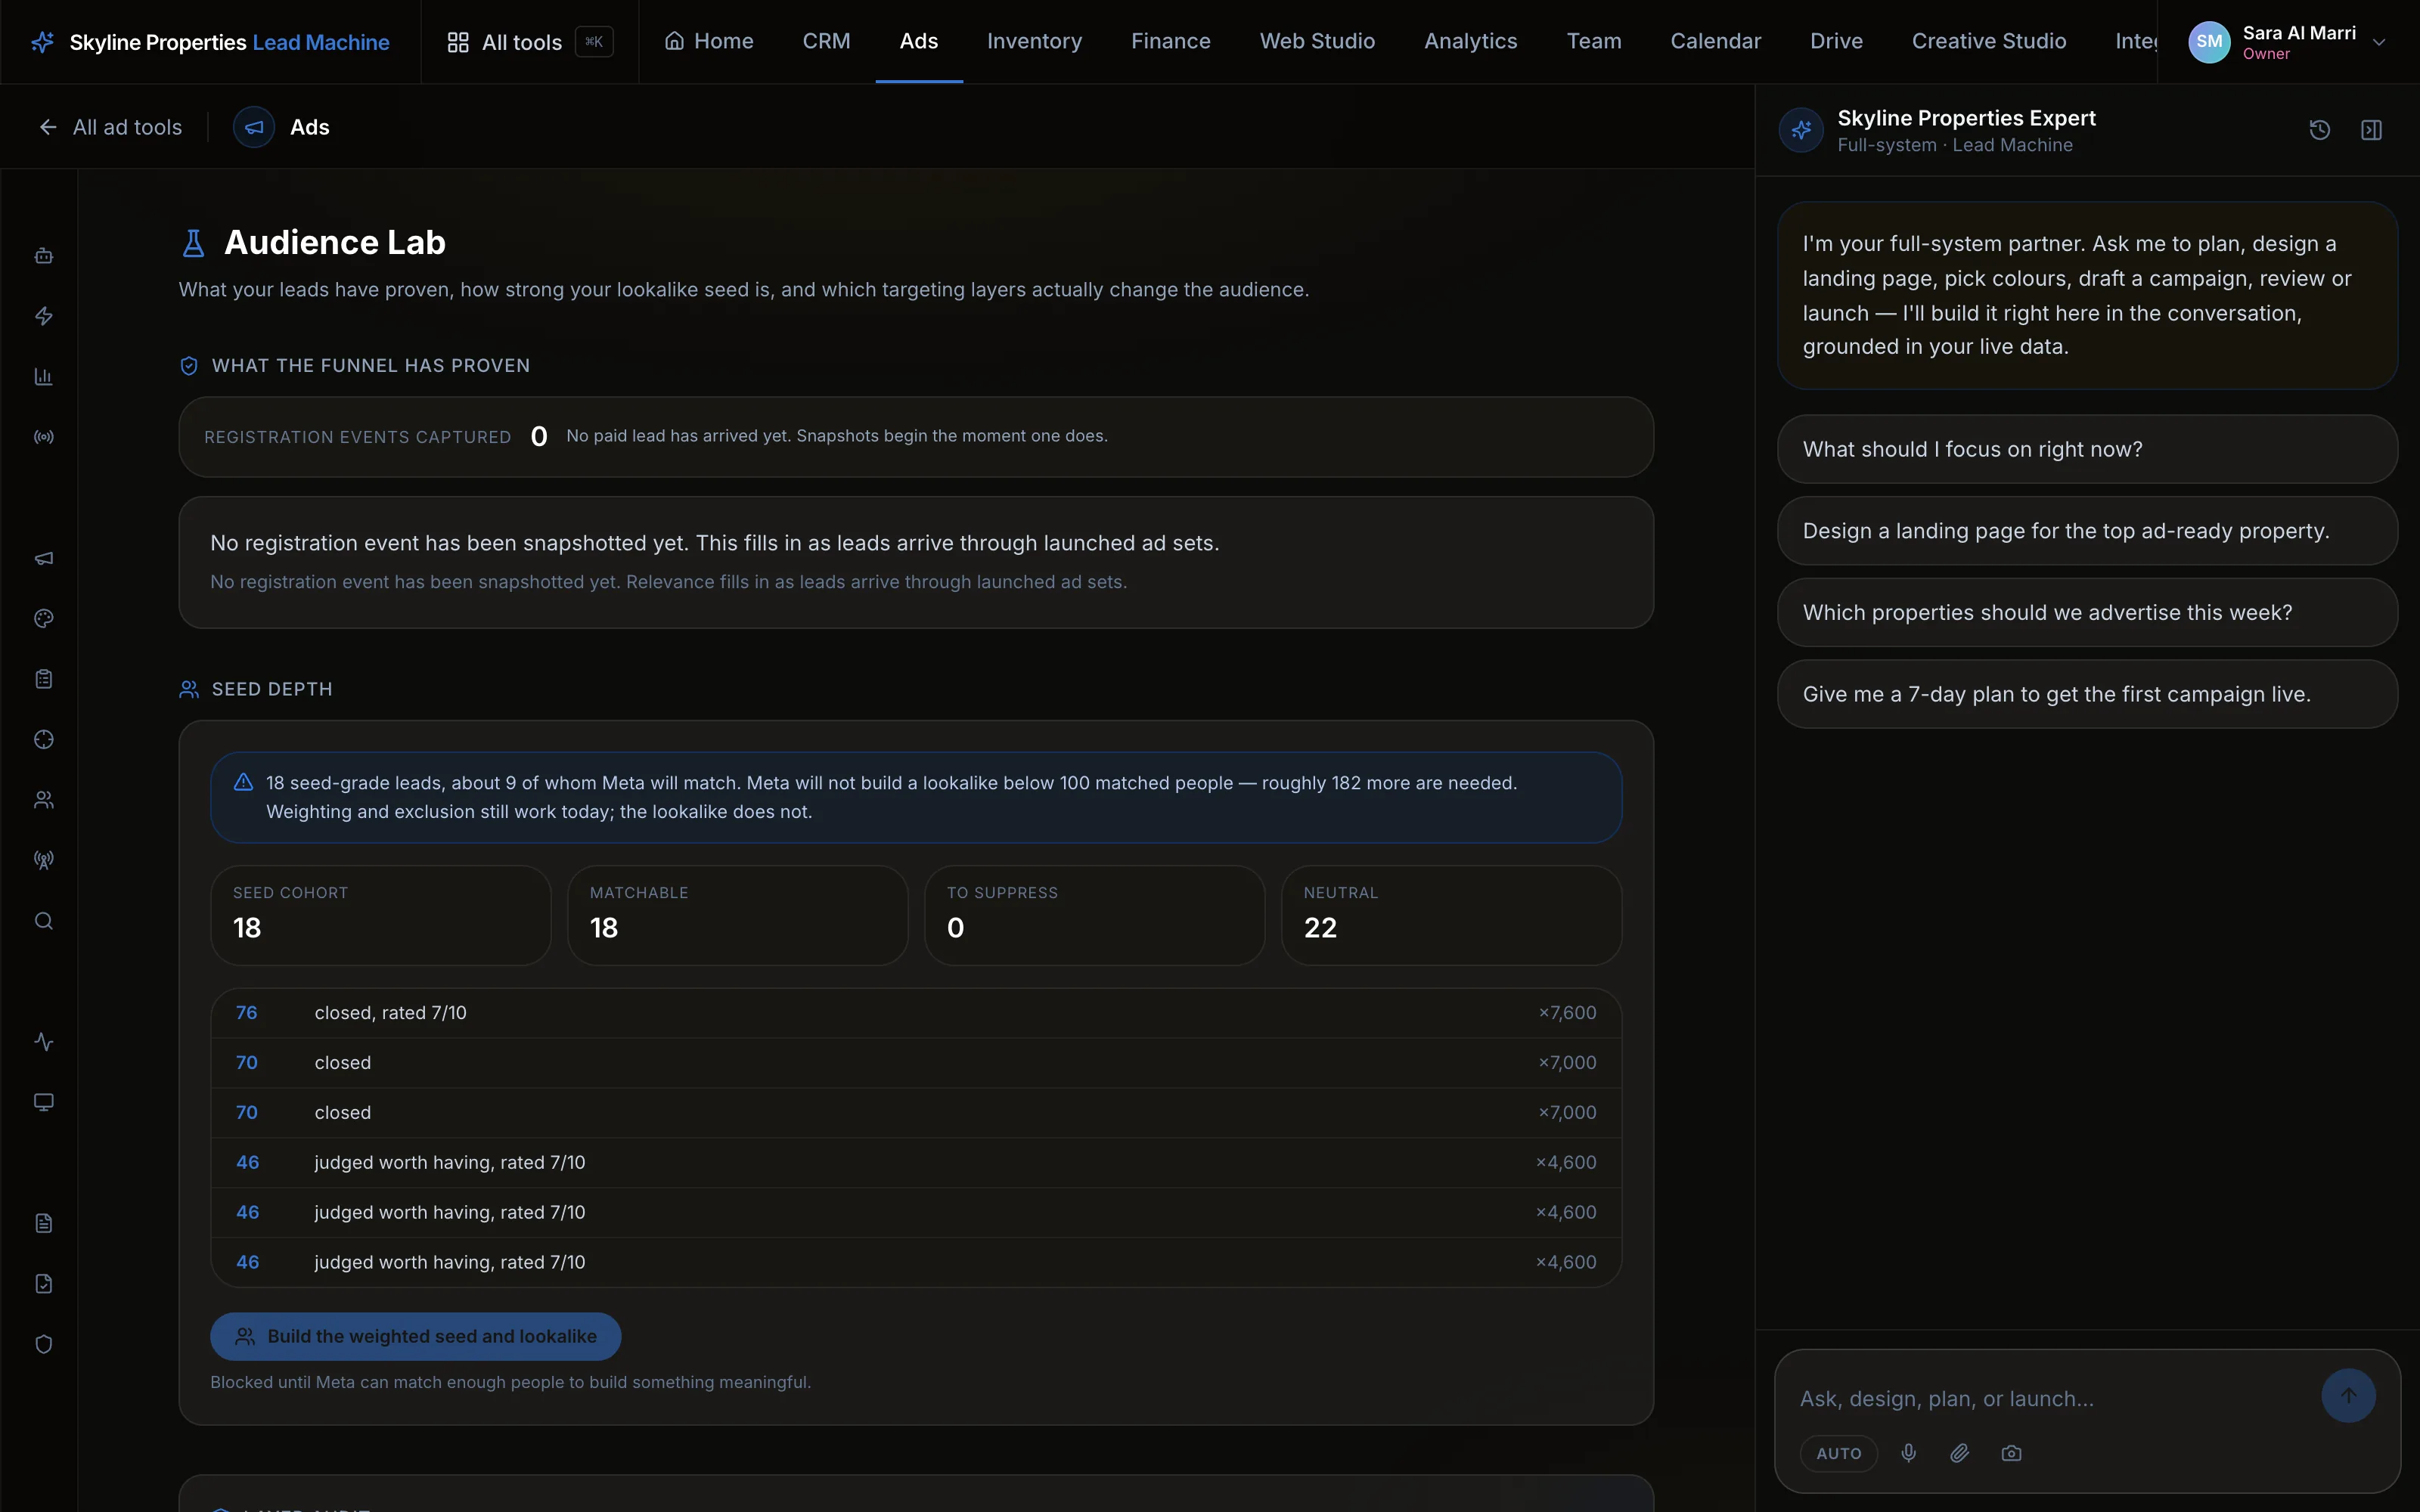This screenshot has height=1512, width=2420.
Task: Open the Analytics tab
Action: pyautogui.click(x=1470, y=41)
